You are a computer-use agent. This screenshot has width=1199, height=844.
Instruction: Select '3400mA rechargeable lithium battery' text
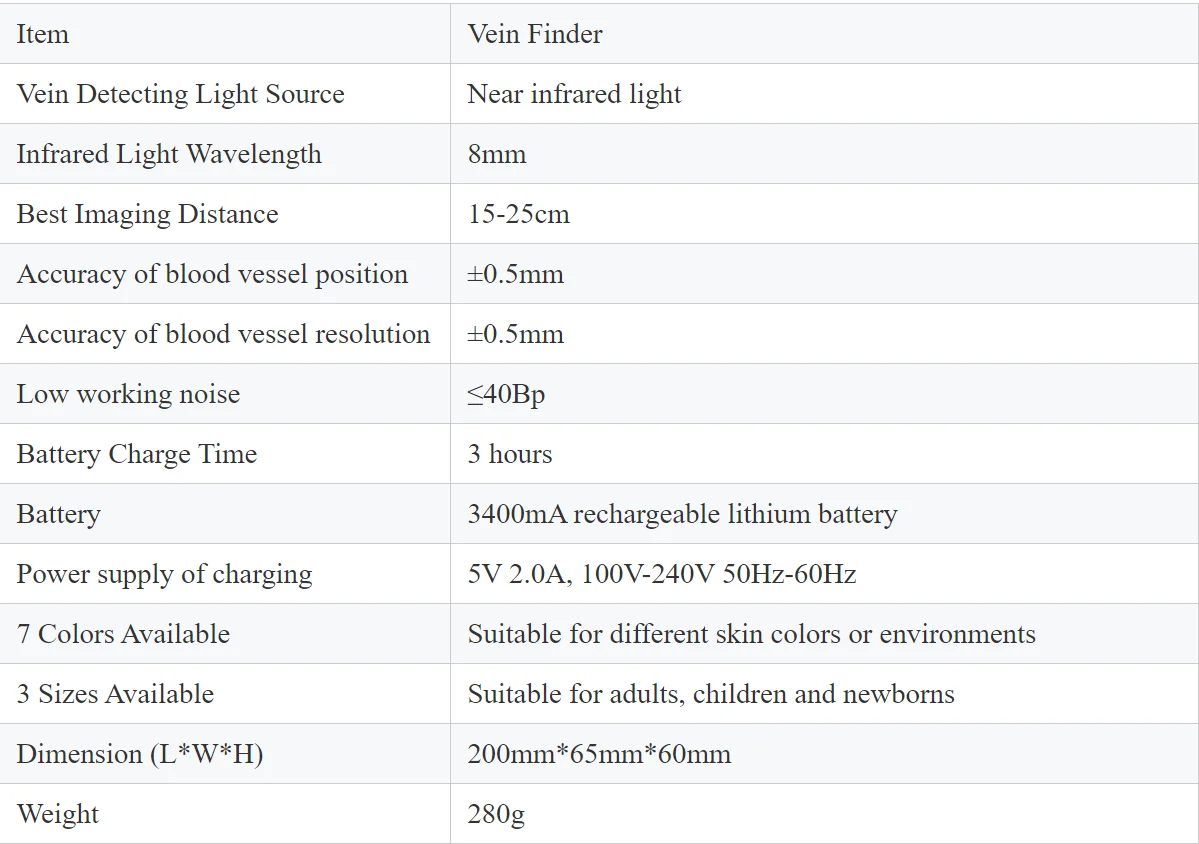(x=682, y=514)
